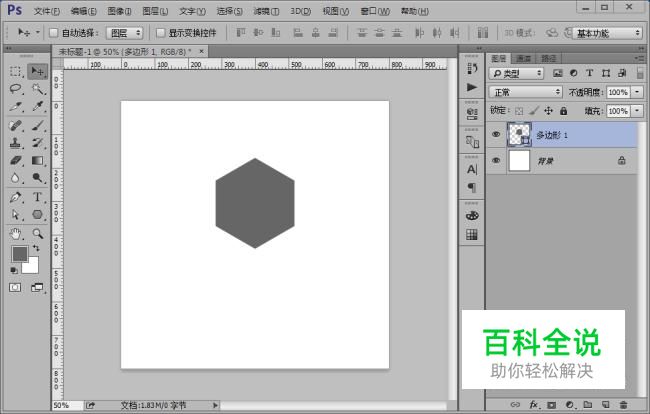
Task: Select the Rectangular Marquee tool
Action: 16,71
